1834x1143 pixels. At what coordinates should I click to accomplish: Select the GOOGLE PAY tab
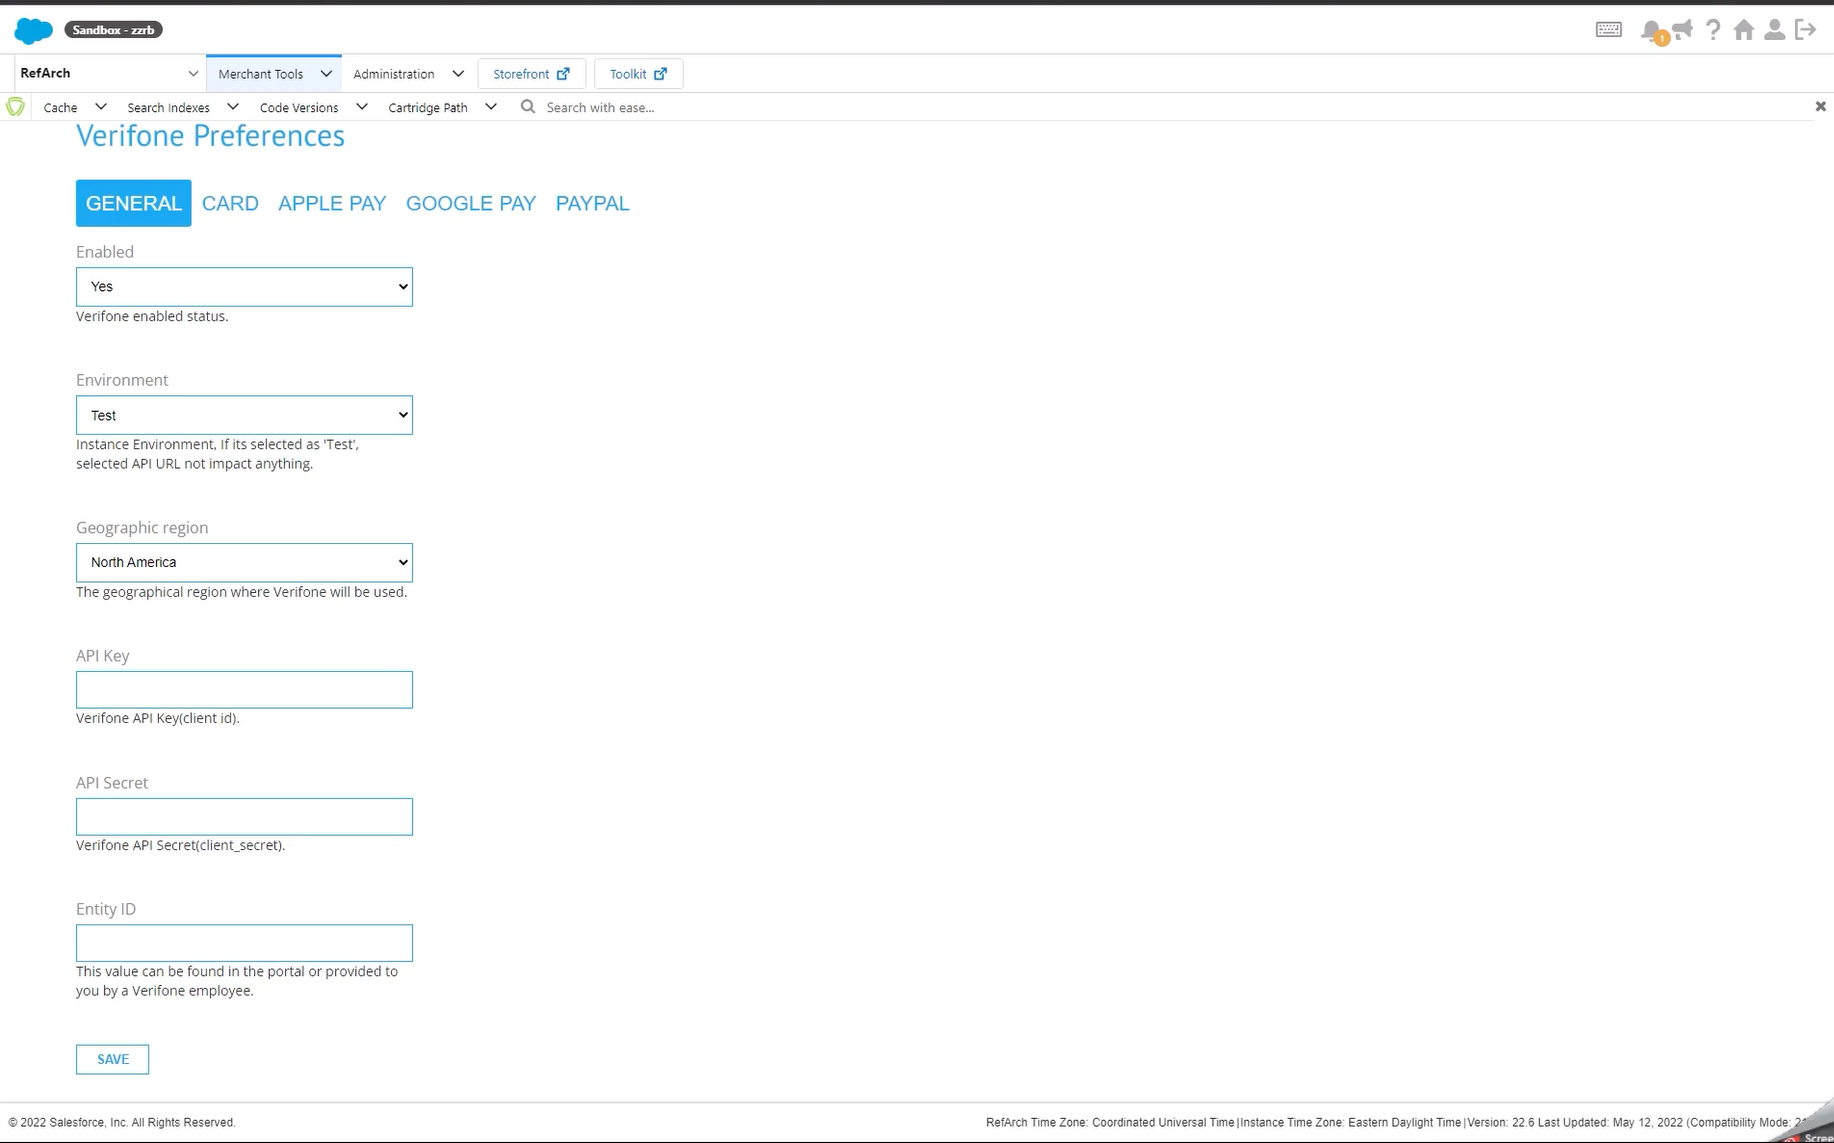(470, 203)
